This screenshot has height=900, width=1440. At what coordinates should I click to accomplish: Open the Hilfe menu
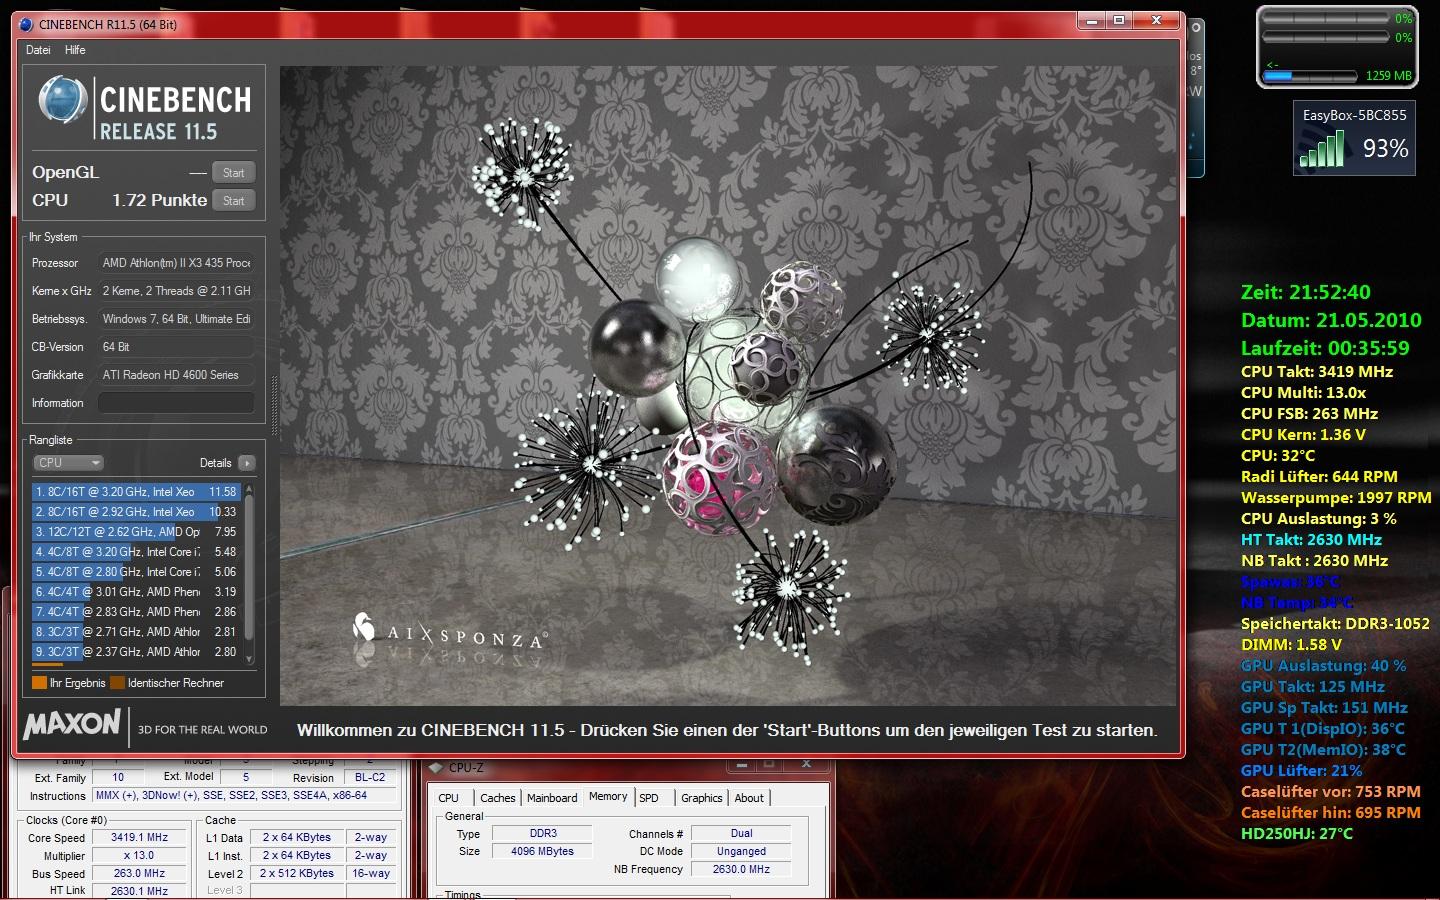click(x=75, y=50)
